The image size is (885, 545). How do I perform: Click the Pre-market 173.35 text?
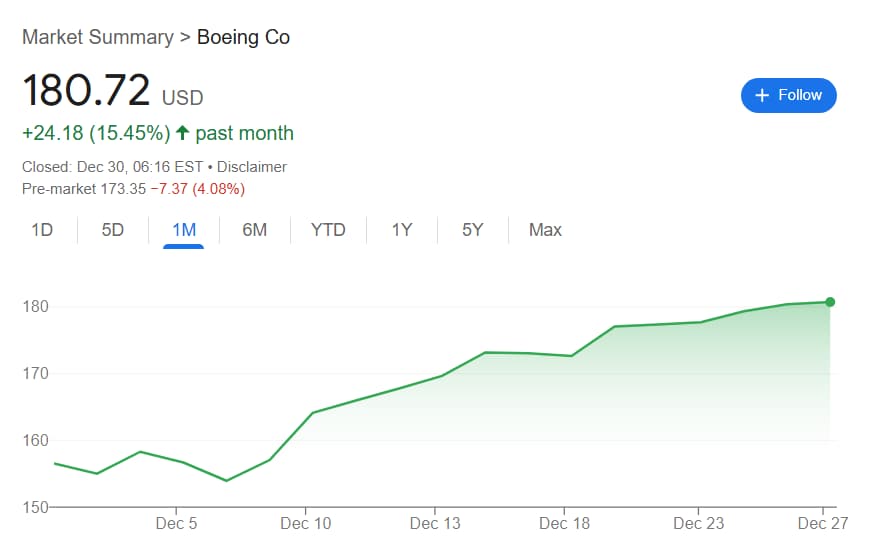pyautogui.click(x=84, y=188)
